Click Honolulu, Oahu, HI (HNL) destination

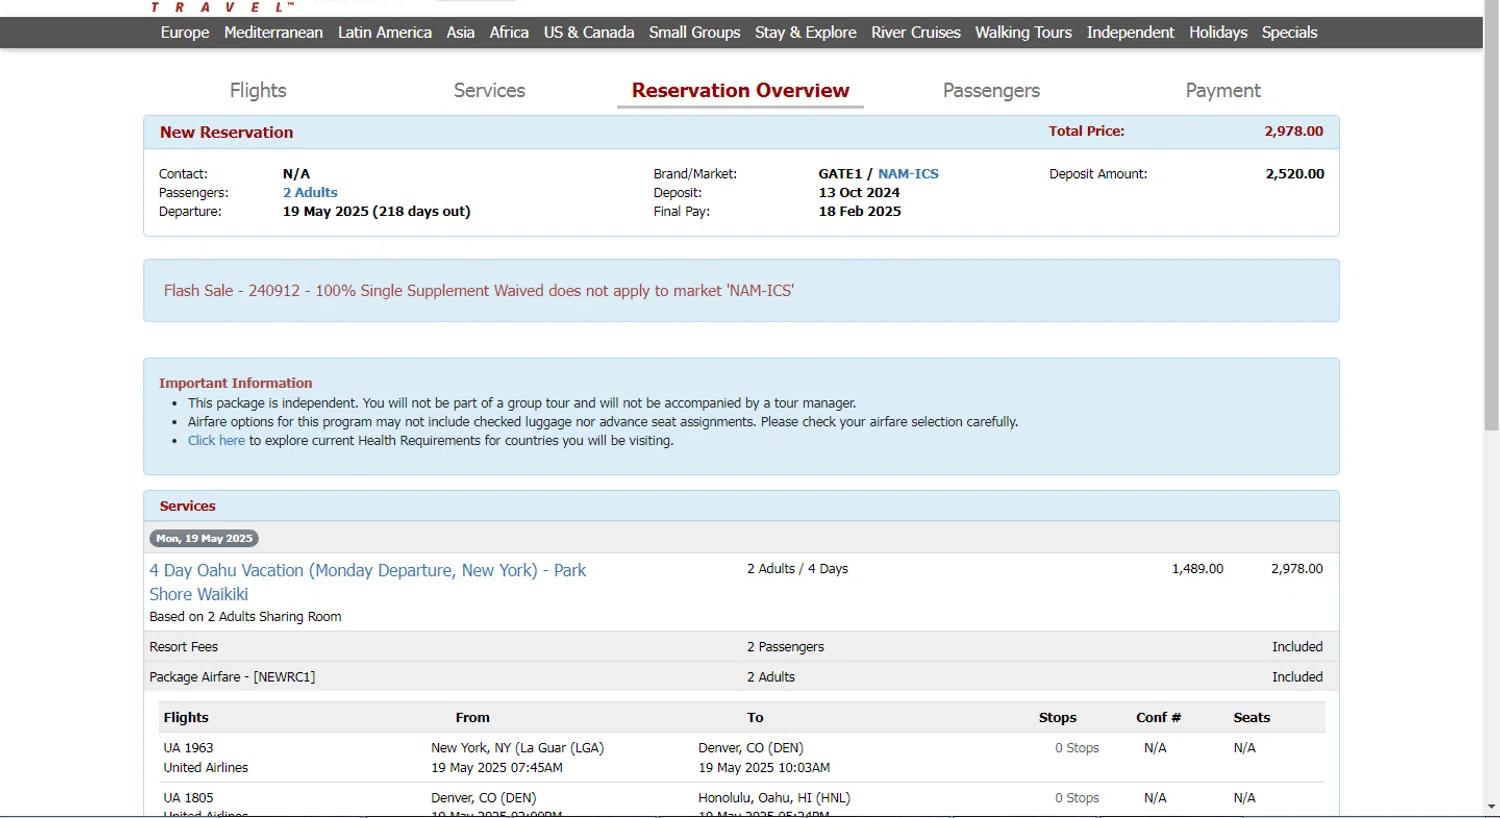(774, 797)
